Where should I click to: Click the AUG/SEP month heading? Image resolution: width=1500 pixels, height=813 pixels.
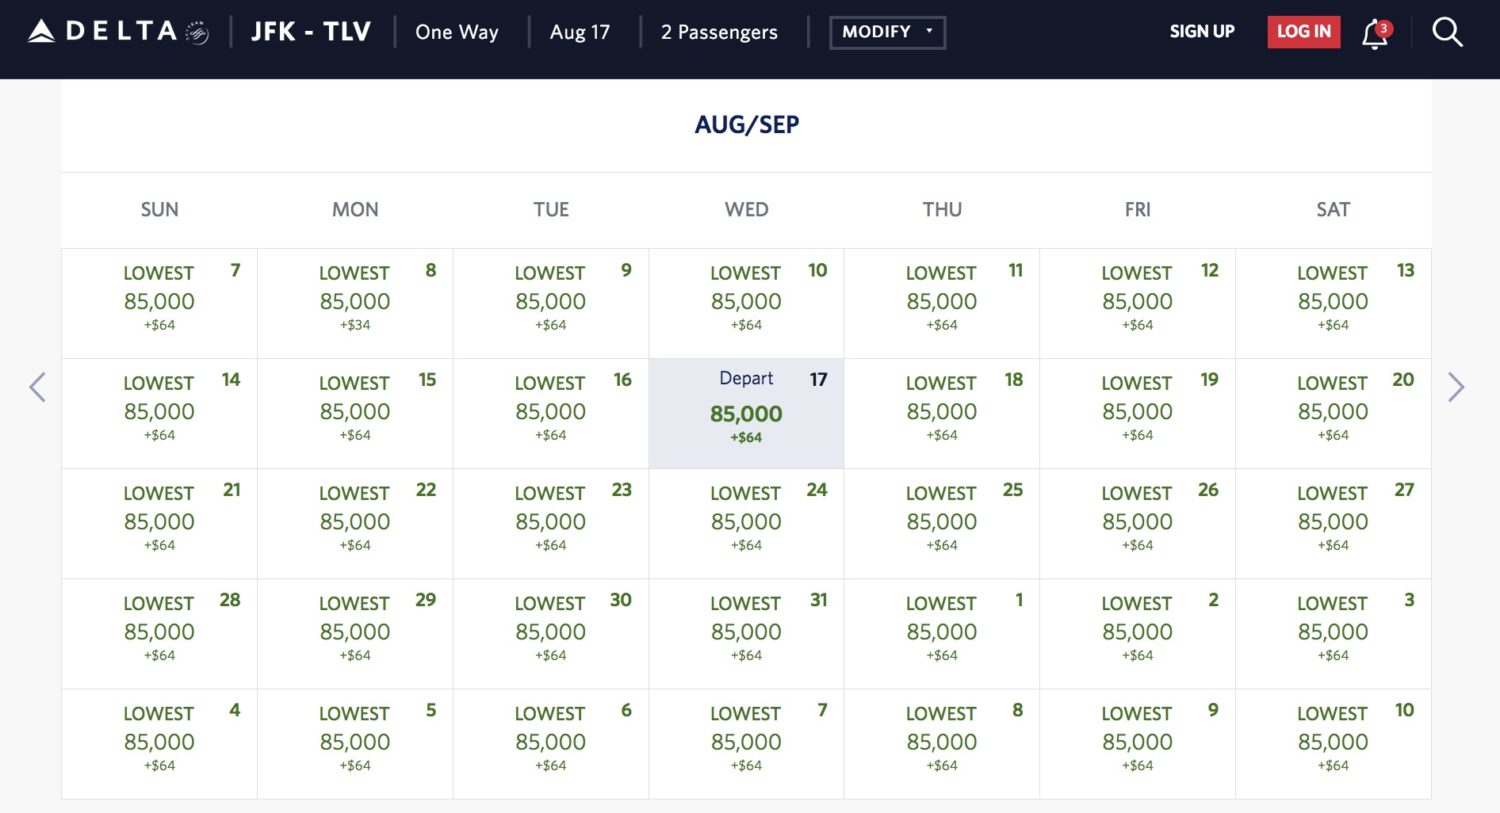point(746,124)
